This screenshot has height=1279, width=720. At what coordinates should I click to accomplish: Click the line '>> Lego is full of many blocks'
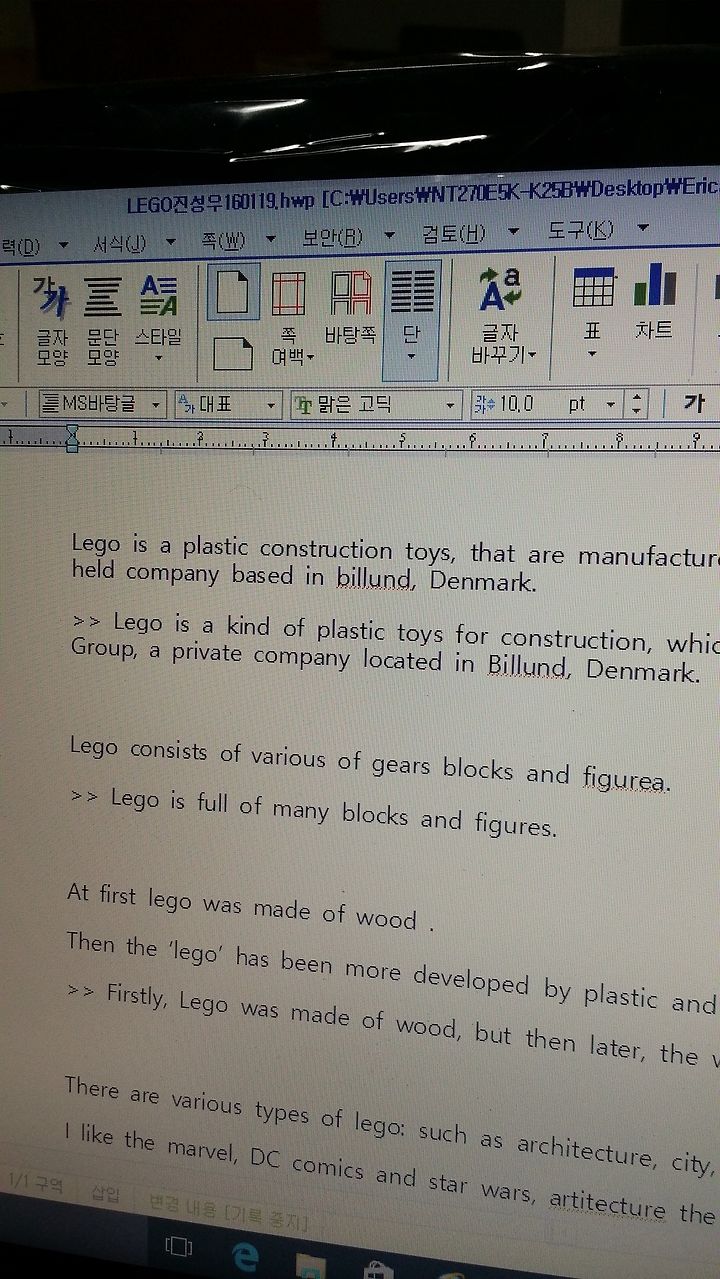(x=314, y=812)
